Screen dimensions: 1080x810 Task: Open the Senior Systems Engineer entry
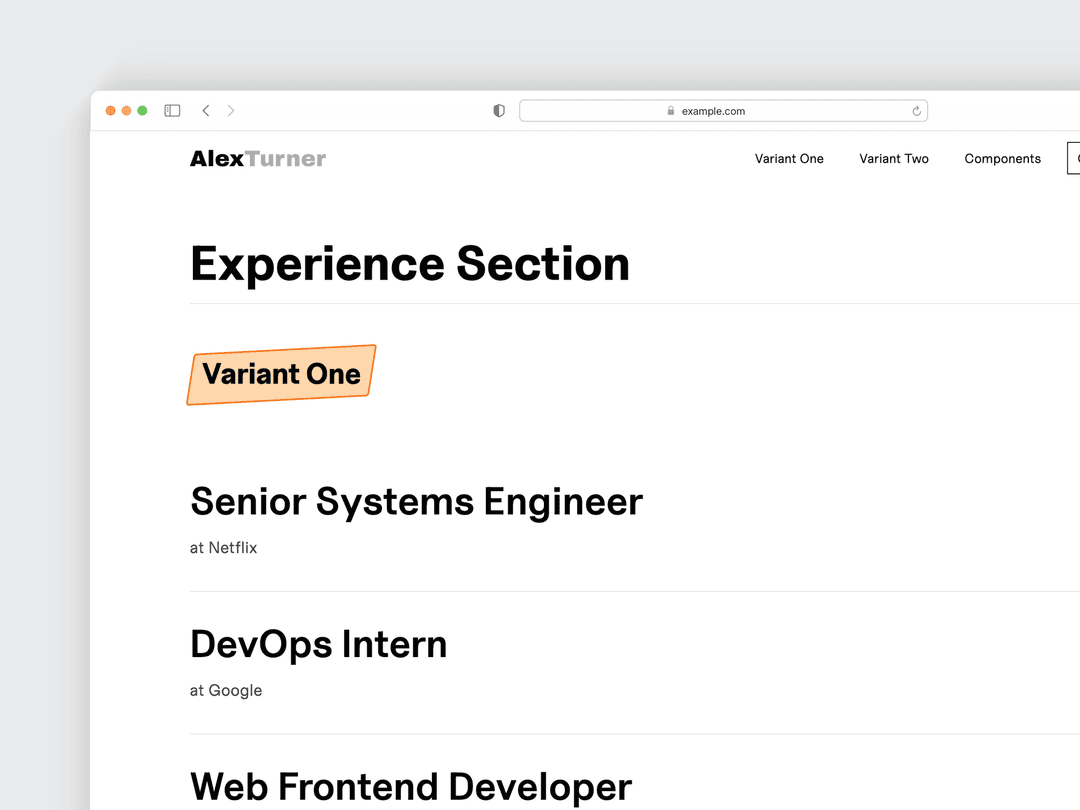coord(416,501)
